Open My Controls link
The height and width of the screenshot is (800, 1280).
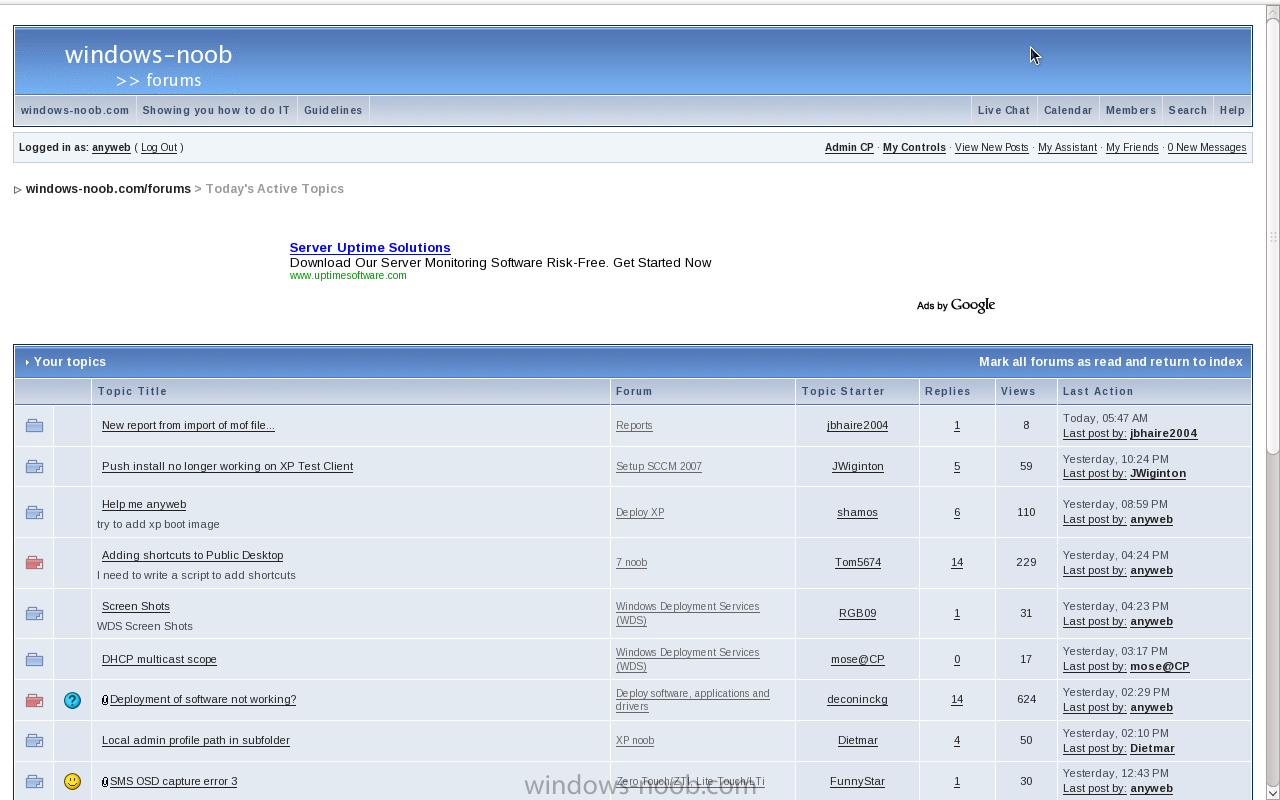[x=914, y=148]
